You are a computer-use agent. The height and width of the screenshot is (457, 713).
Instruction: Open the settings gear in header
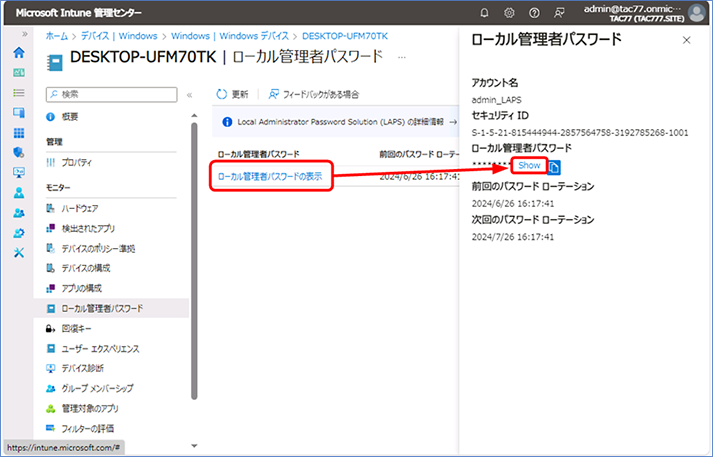pos(509,13)
